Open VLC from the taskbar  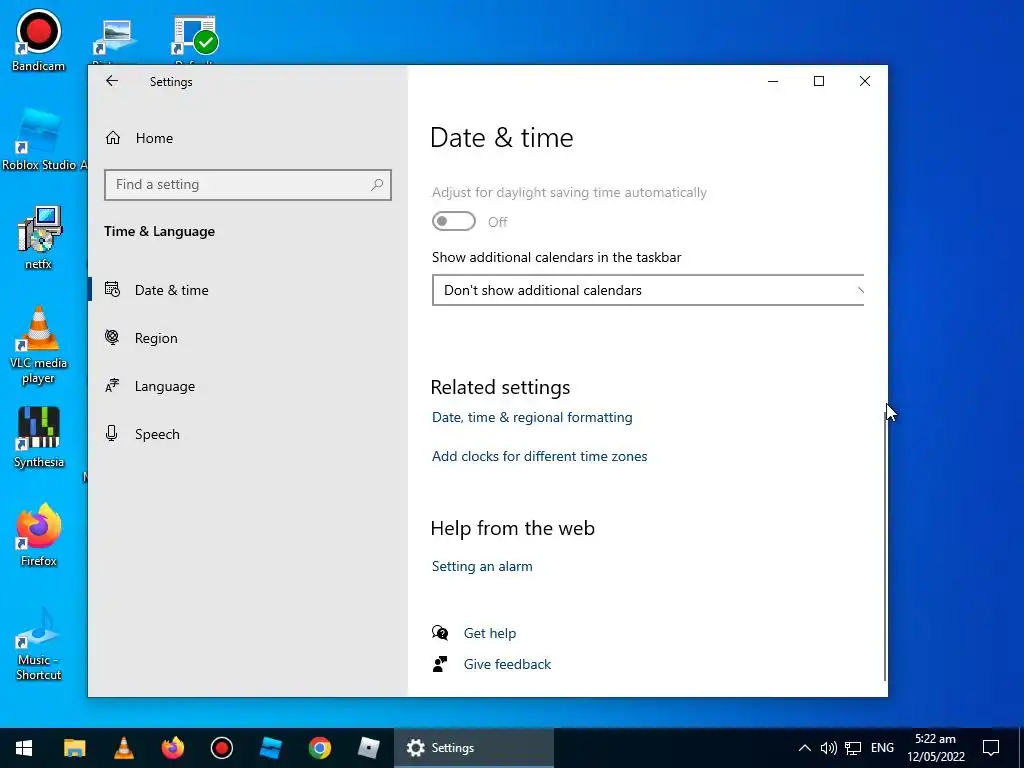(x=123, y=748)
